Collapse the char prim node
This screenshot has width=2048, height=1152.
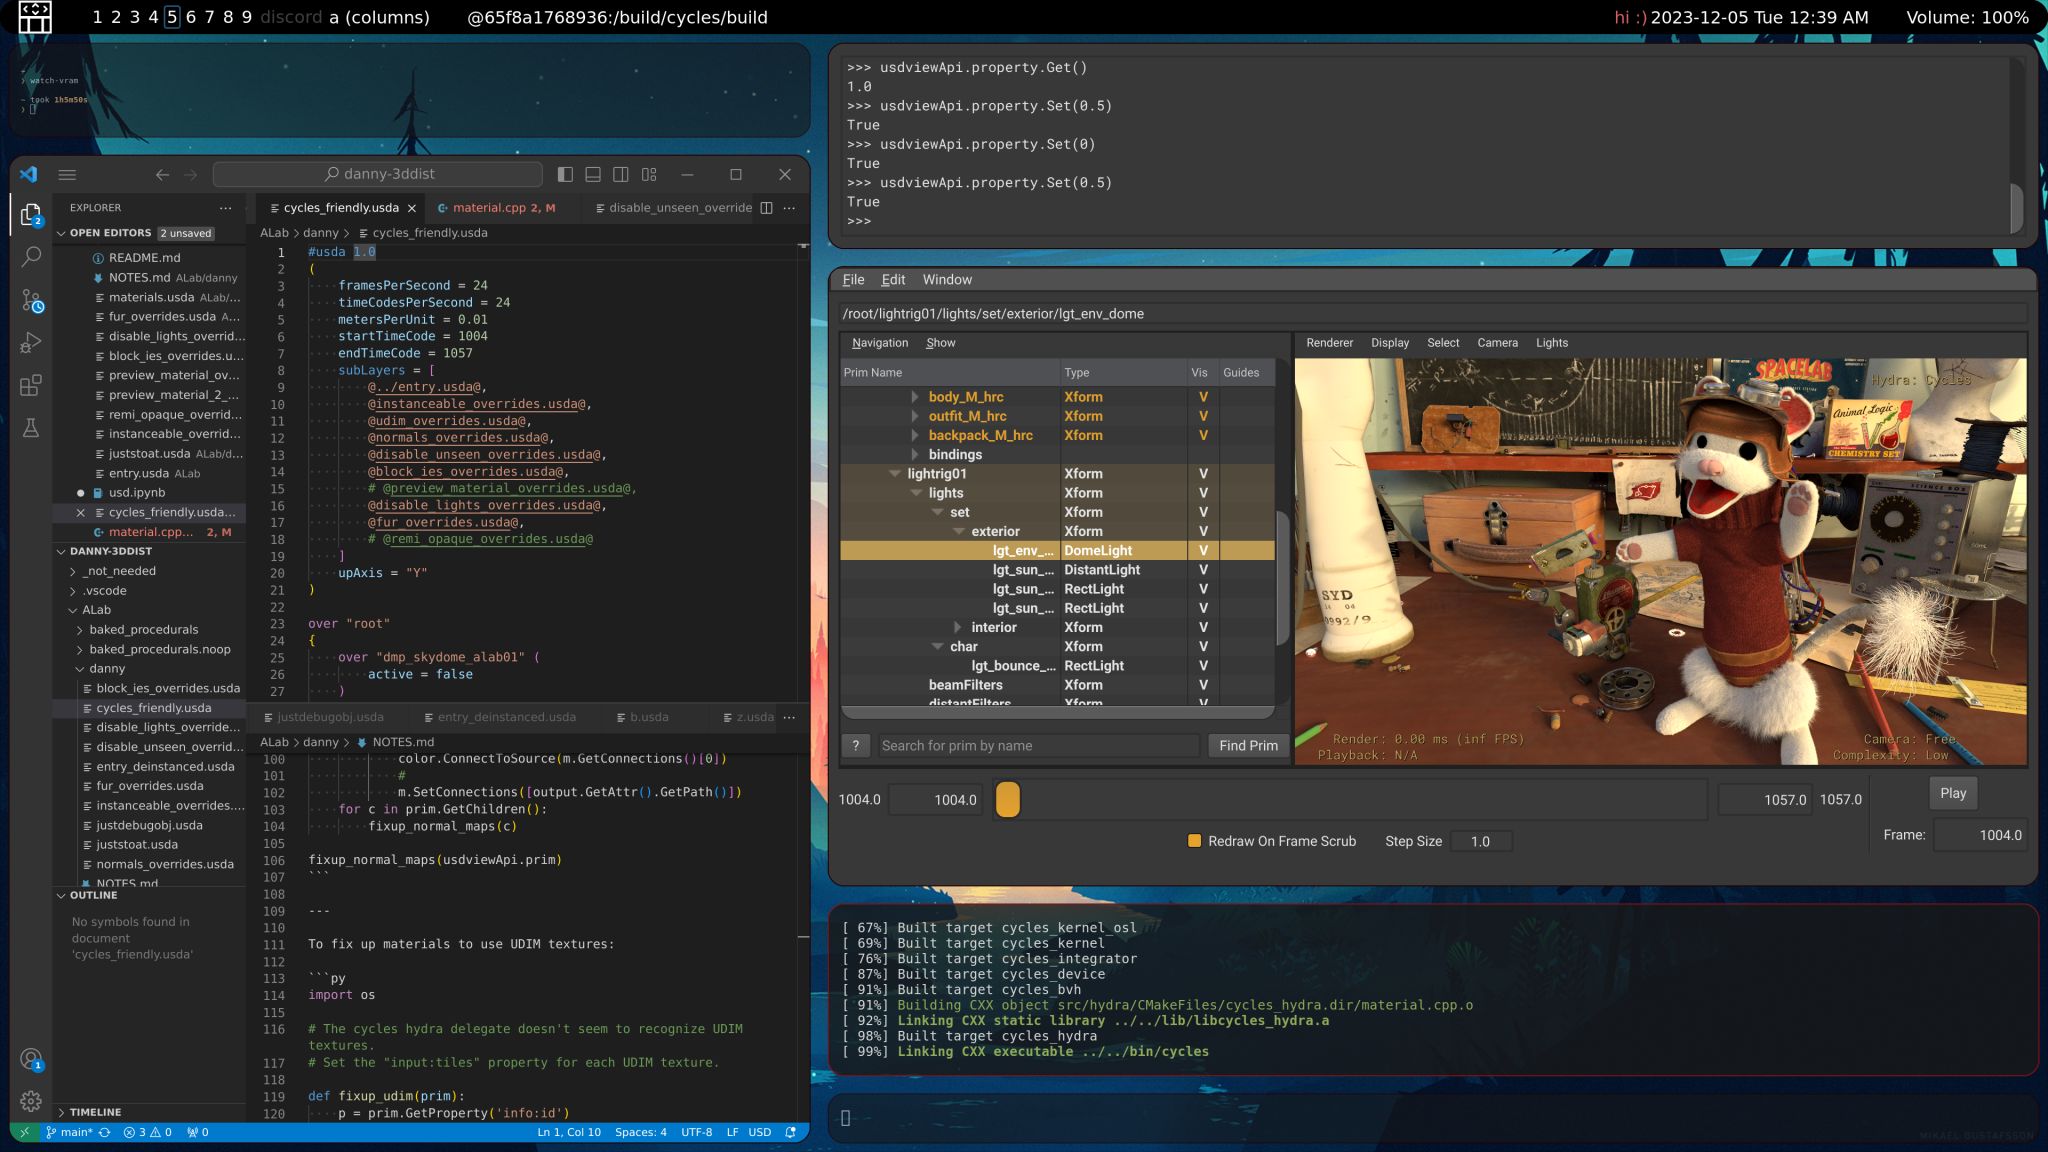point(937,647)
